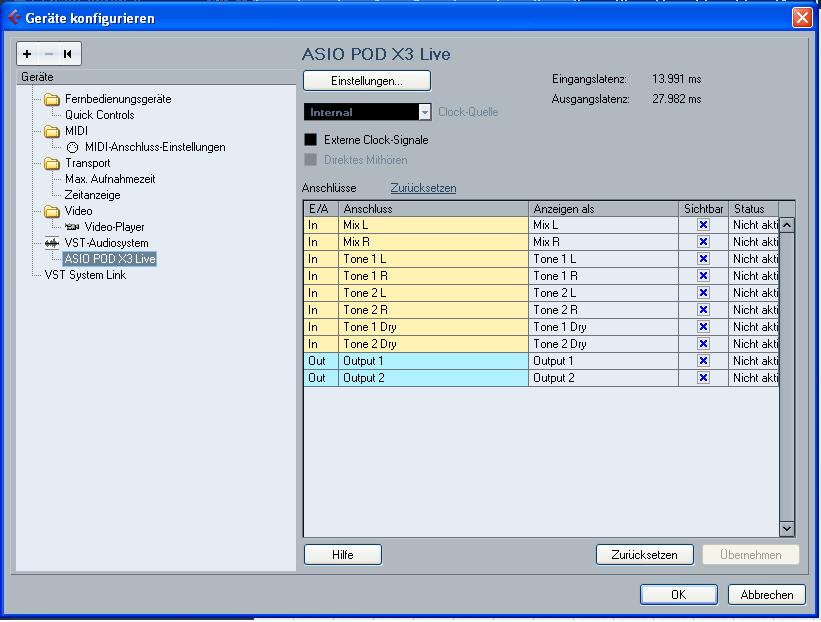Click the VST-Audiosystem waveform icon
821x622 pixels.
(x=51, y=243)
